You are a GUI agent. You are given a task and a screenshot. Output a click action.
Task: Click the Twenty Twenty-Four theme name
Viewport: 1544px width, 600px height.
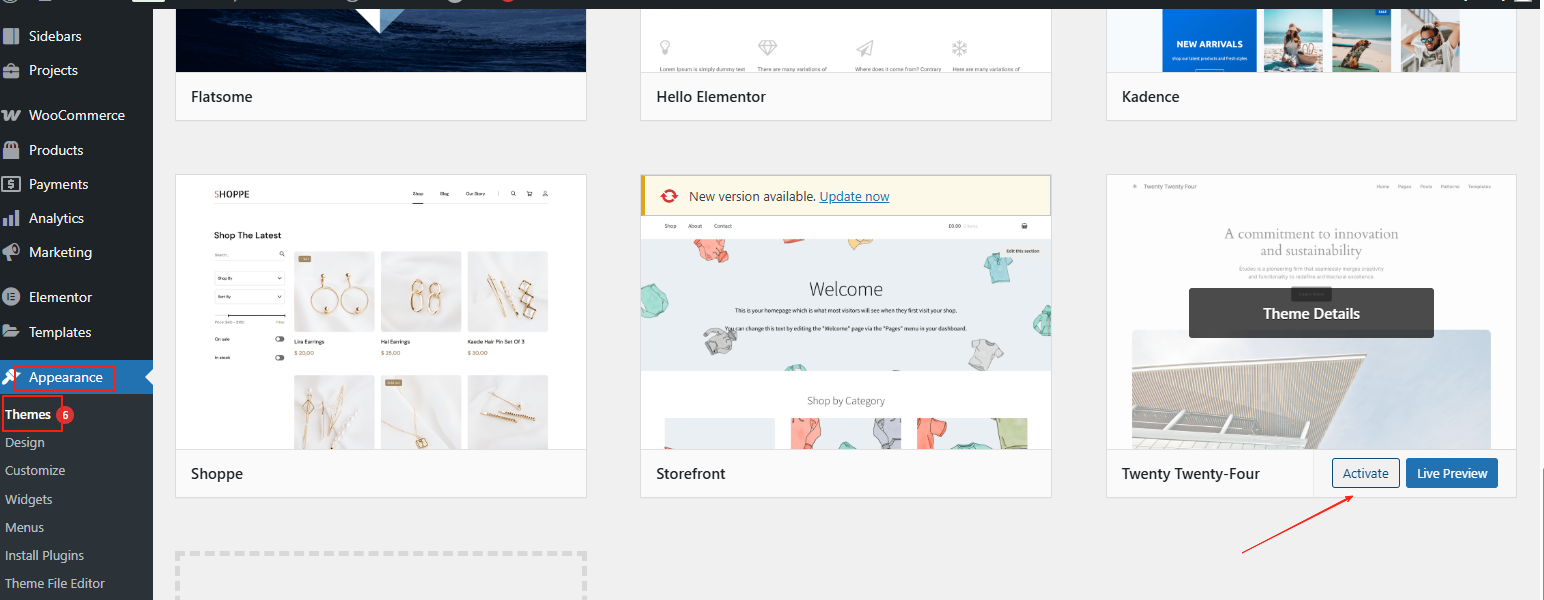tap(1190, 473)
